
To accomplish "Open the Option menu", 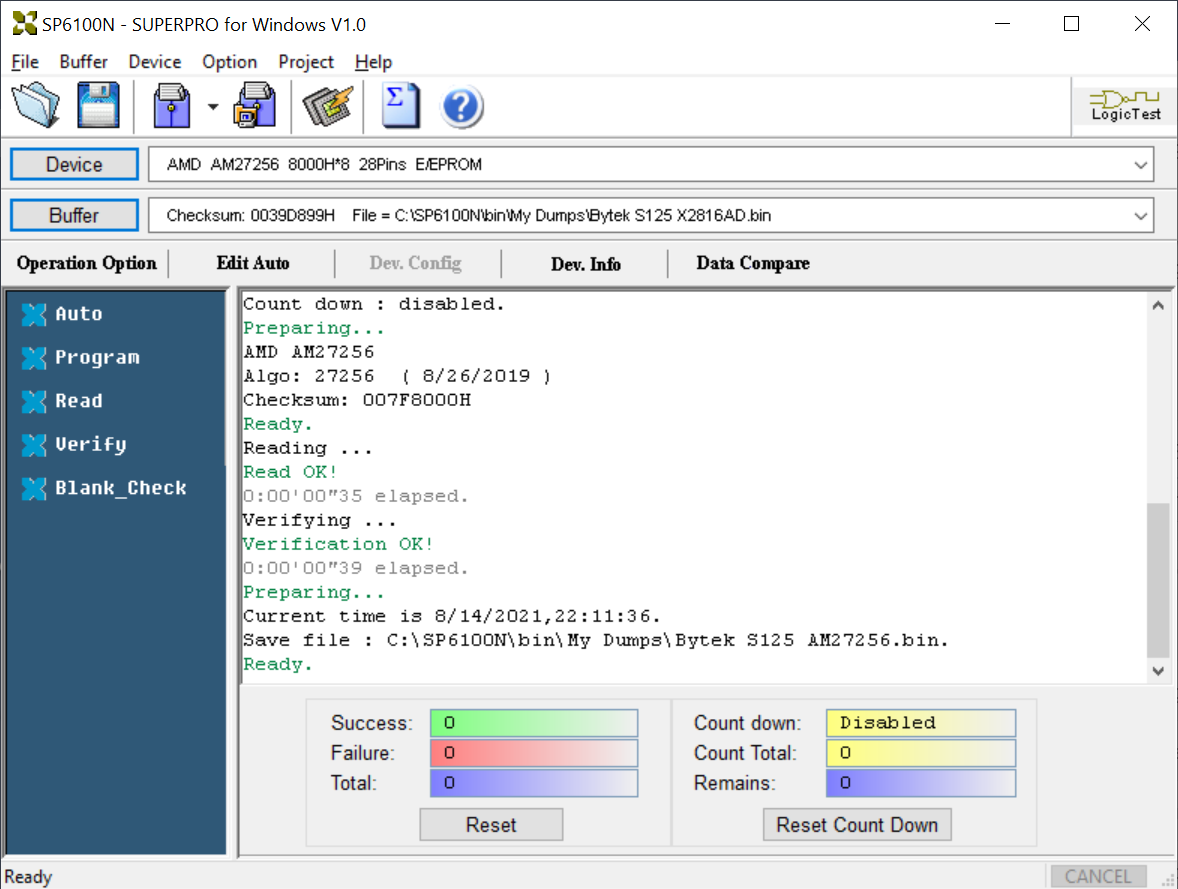I will coord(229,62).
